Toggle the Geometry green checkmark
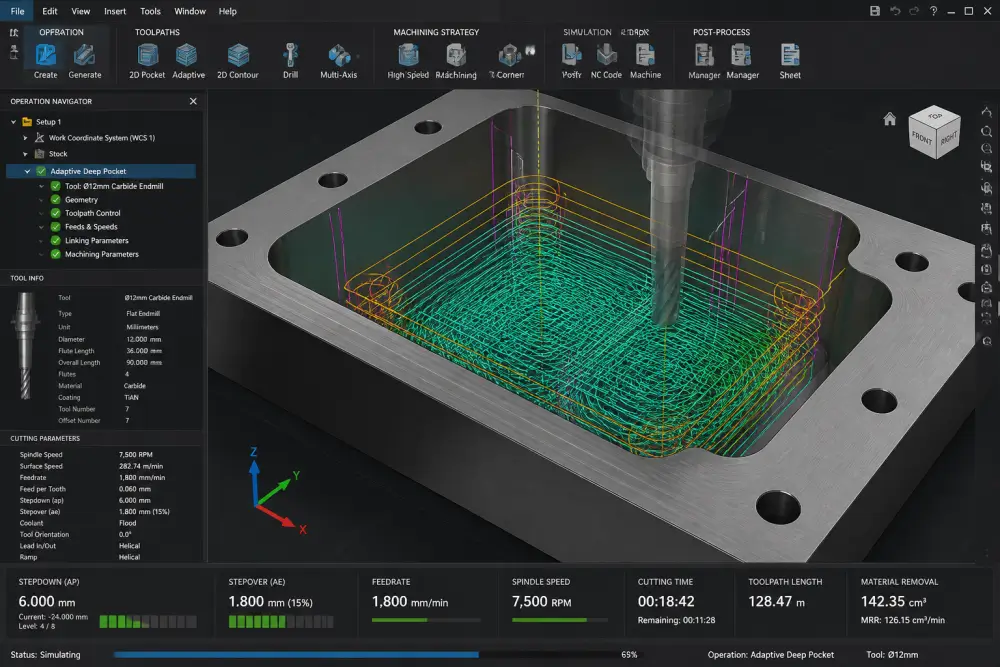Image resolution: width=1000 pixels, height=667 pixels. click(55, 200)
